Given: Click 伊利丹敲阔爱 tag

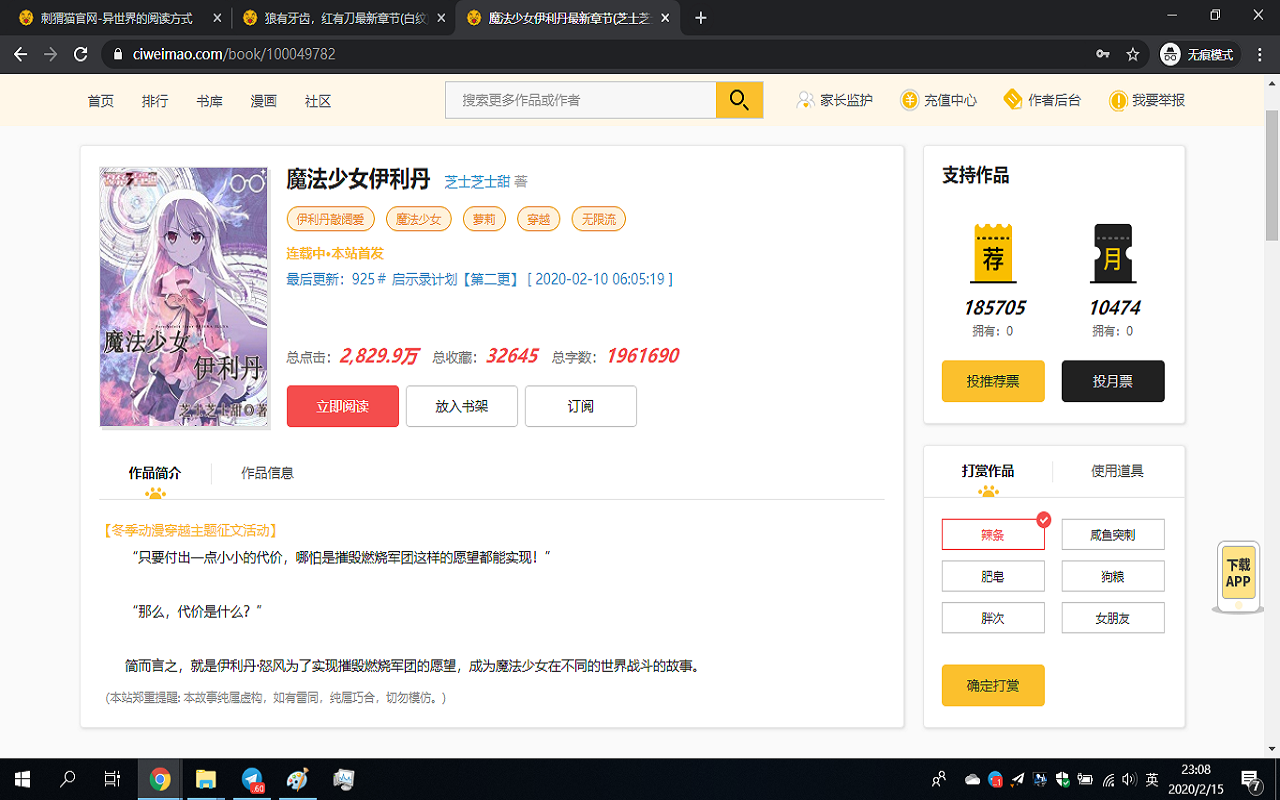Looking at the screenshot, I should tap(331, 219).
